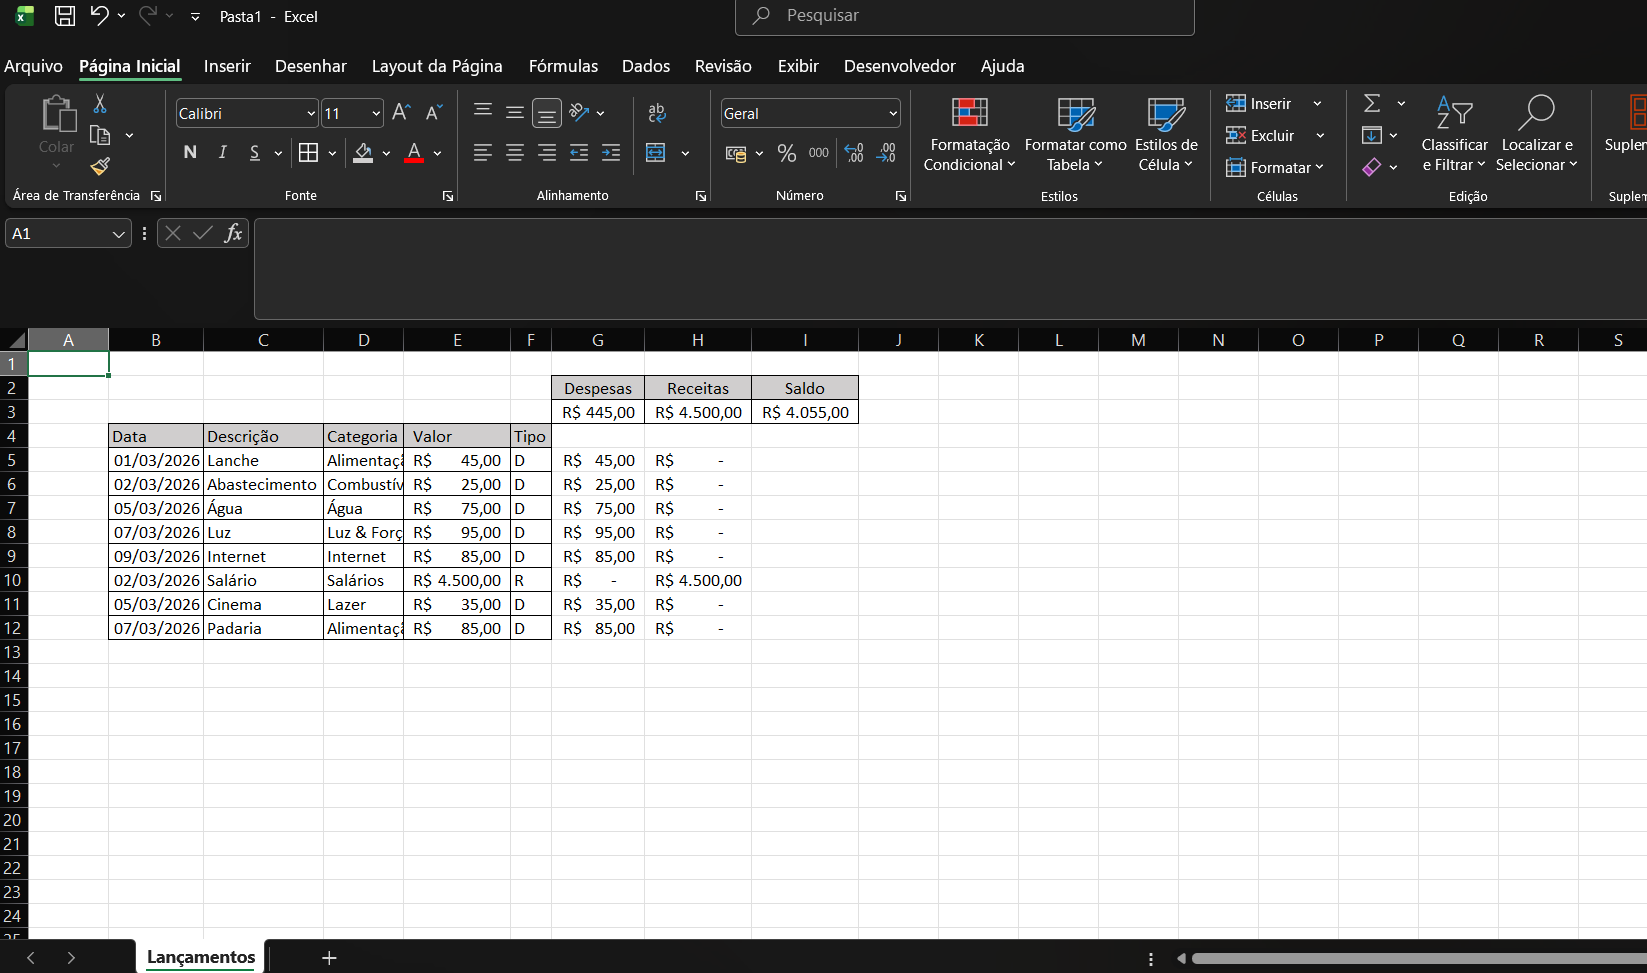Screen dimensions: 1647x973
Task: Toggle underline S formatting button
Action: [x=254, y=153]
